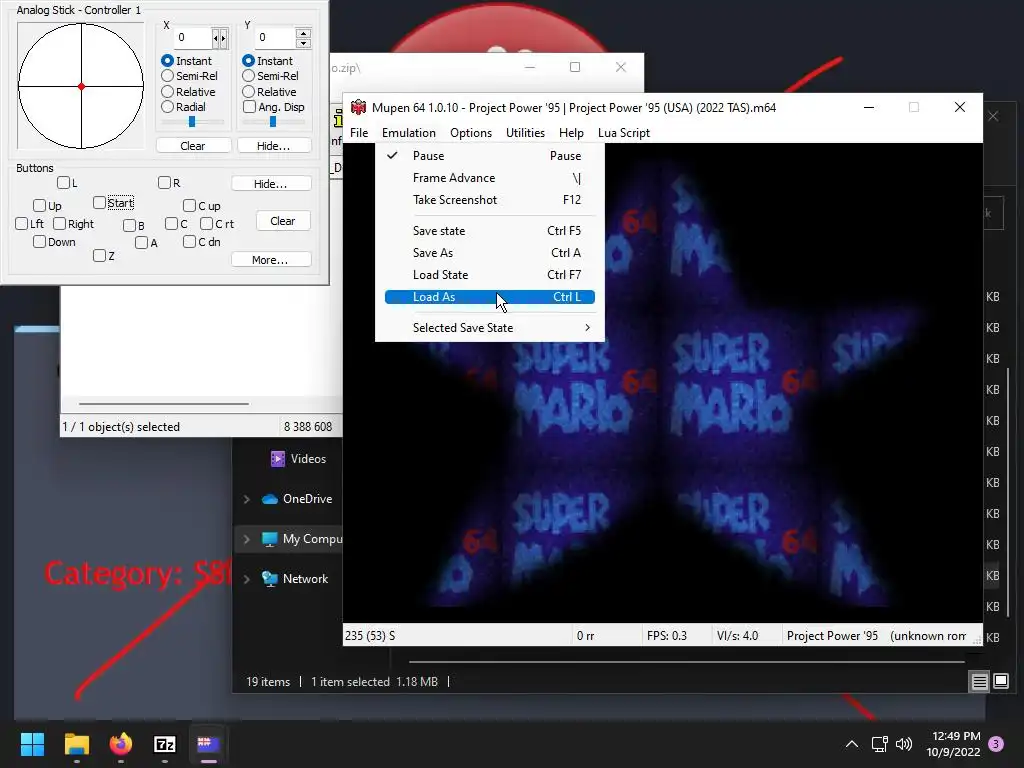
Task: Expand Network tree node
Action: click(x=247, y=579)
